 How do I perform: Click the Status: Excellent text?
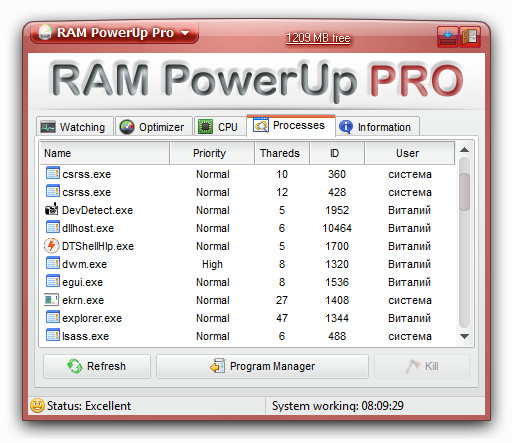[89, 406]
